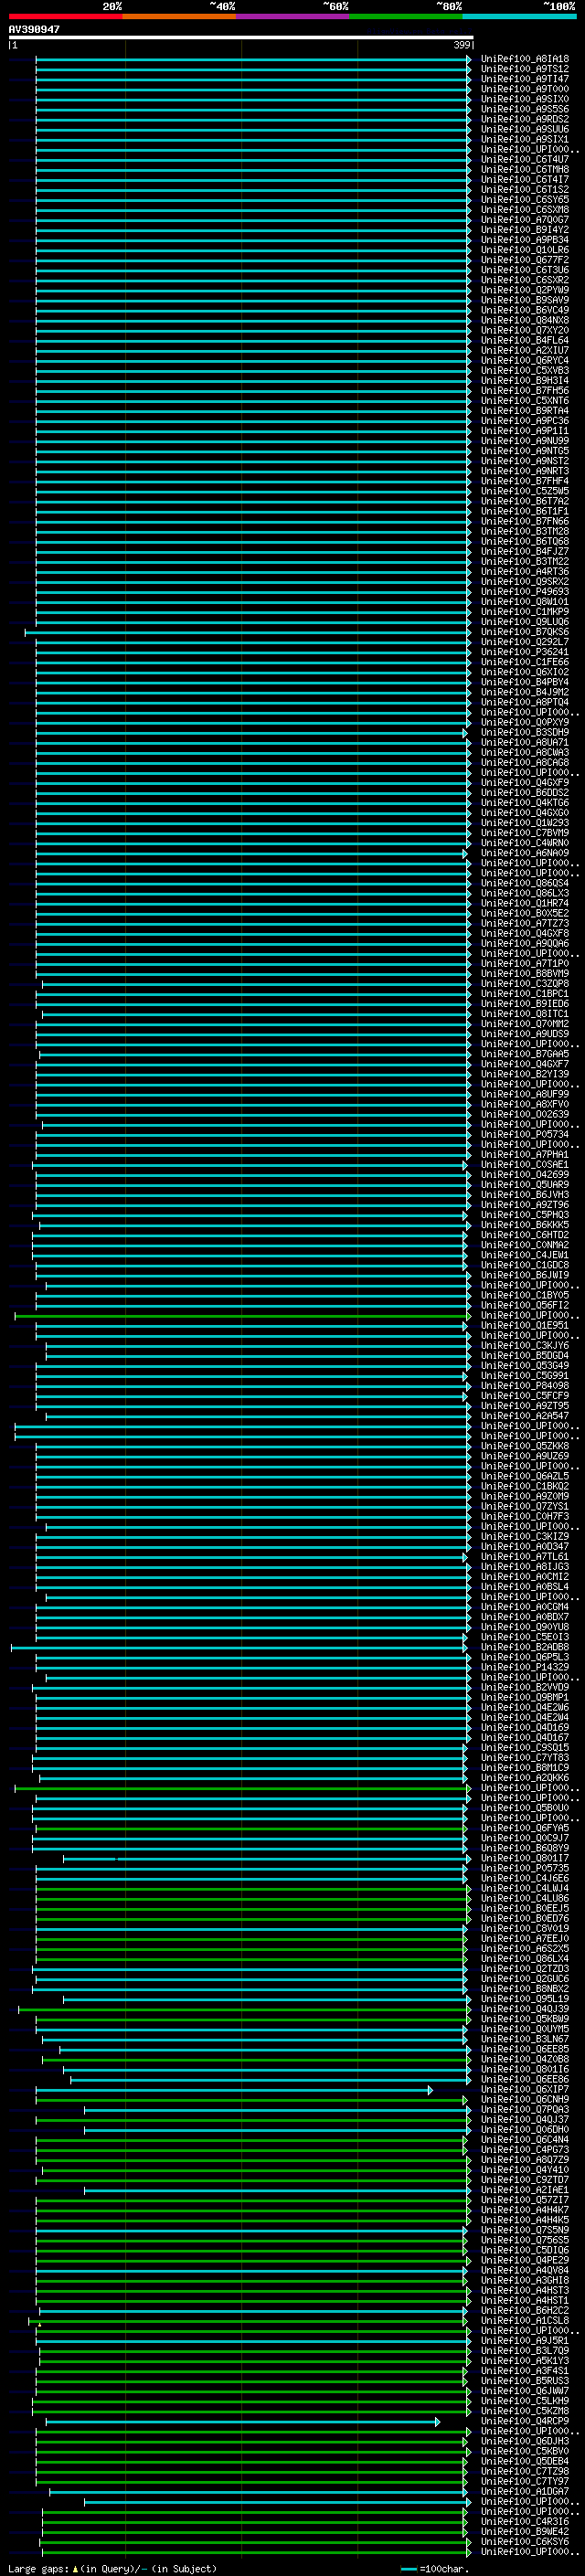Open hit UniRef100_A9TS12
The image size is (585, 2576).
pos(525,69)
